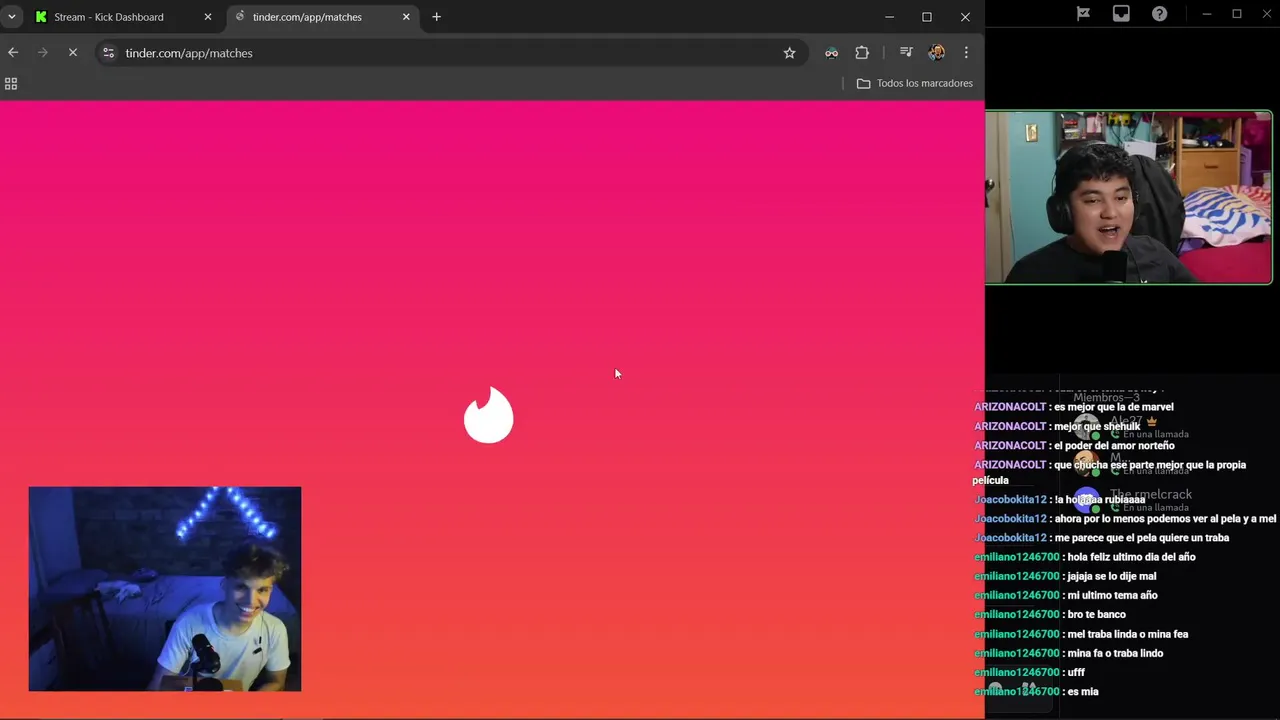Open the Chrome three-dot menu
The image size is (1280, 720).
tap(966, 53)
